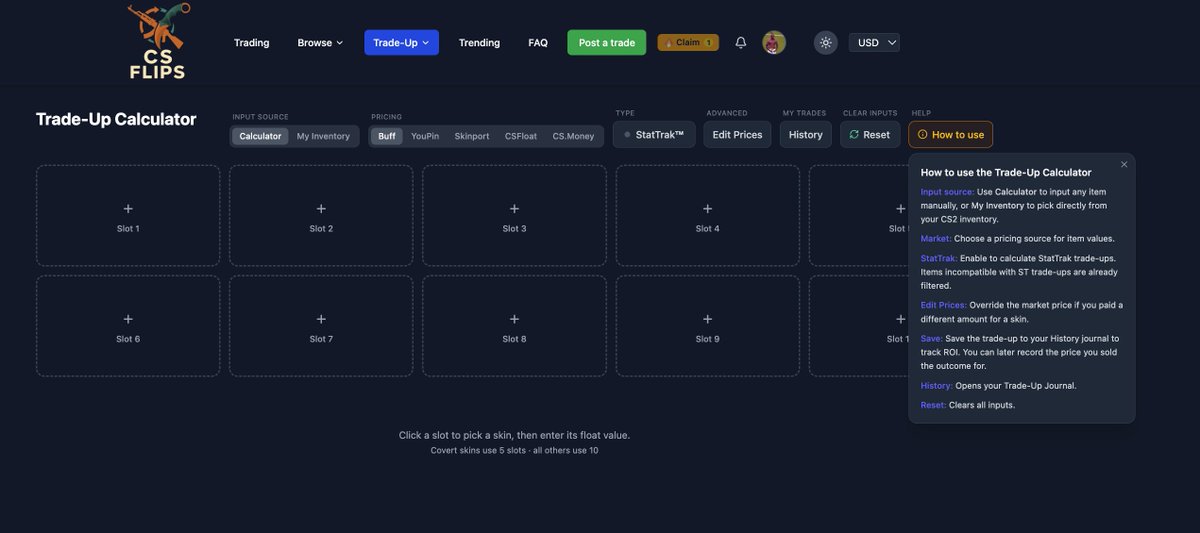Click the plus icon in Slot 7
Screen dimensions: 1200x533
click(x=321, y=319)
